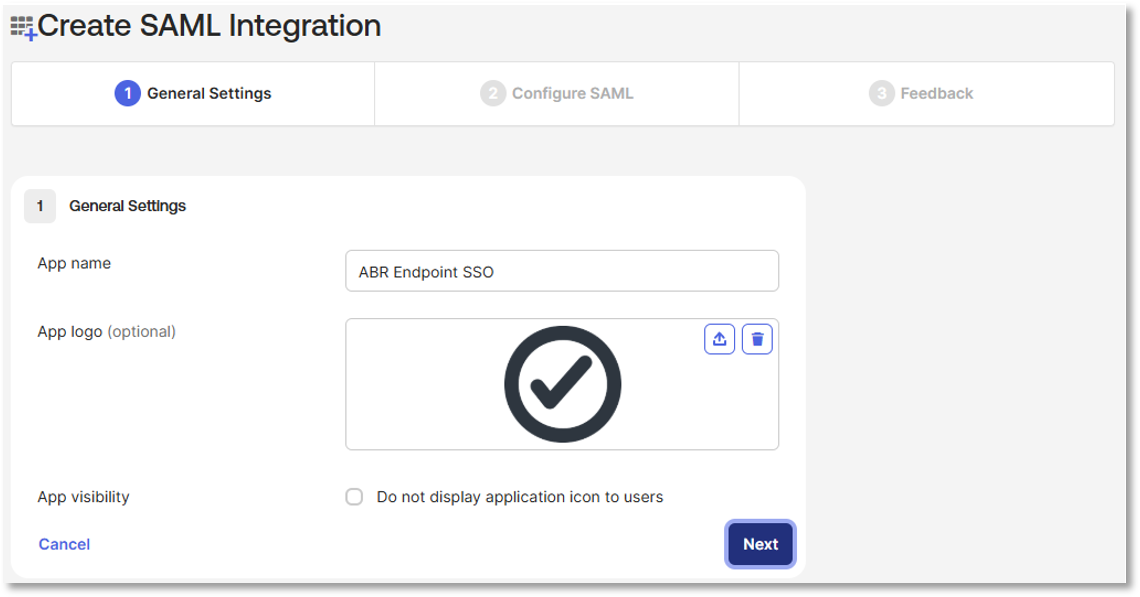The image size is (1140, 597).
Task: Click the 'Create SAML Integration' page title
Action: [209, 26]
